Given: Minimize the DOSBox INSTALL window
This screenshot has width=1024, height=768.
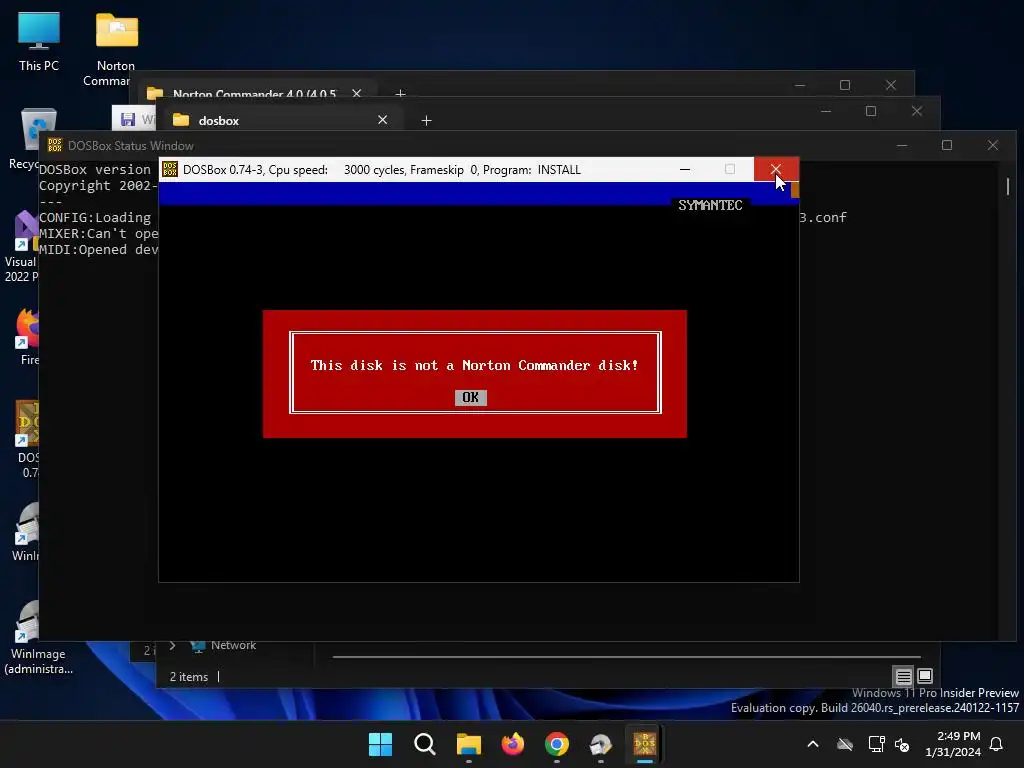Looking at the screenshot, I should (685, 169).
